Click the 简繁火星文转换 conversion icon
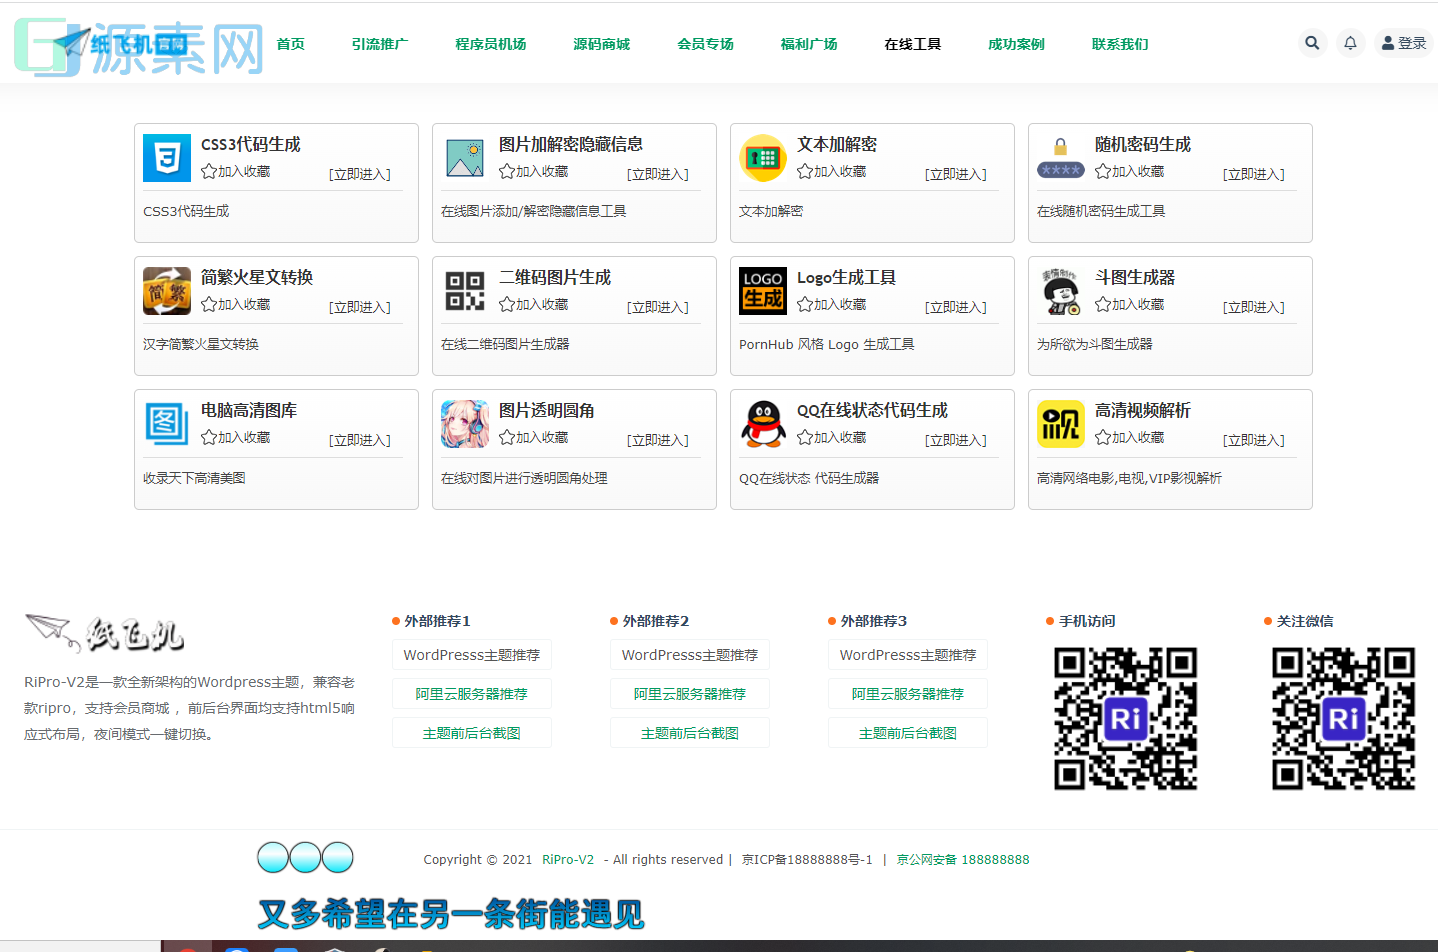 tap(166, 290)
